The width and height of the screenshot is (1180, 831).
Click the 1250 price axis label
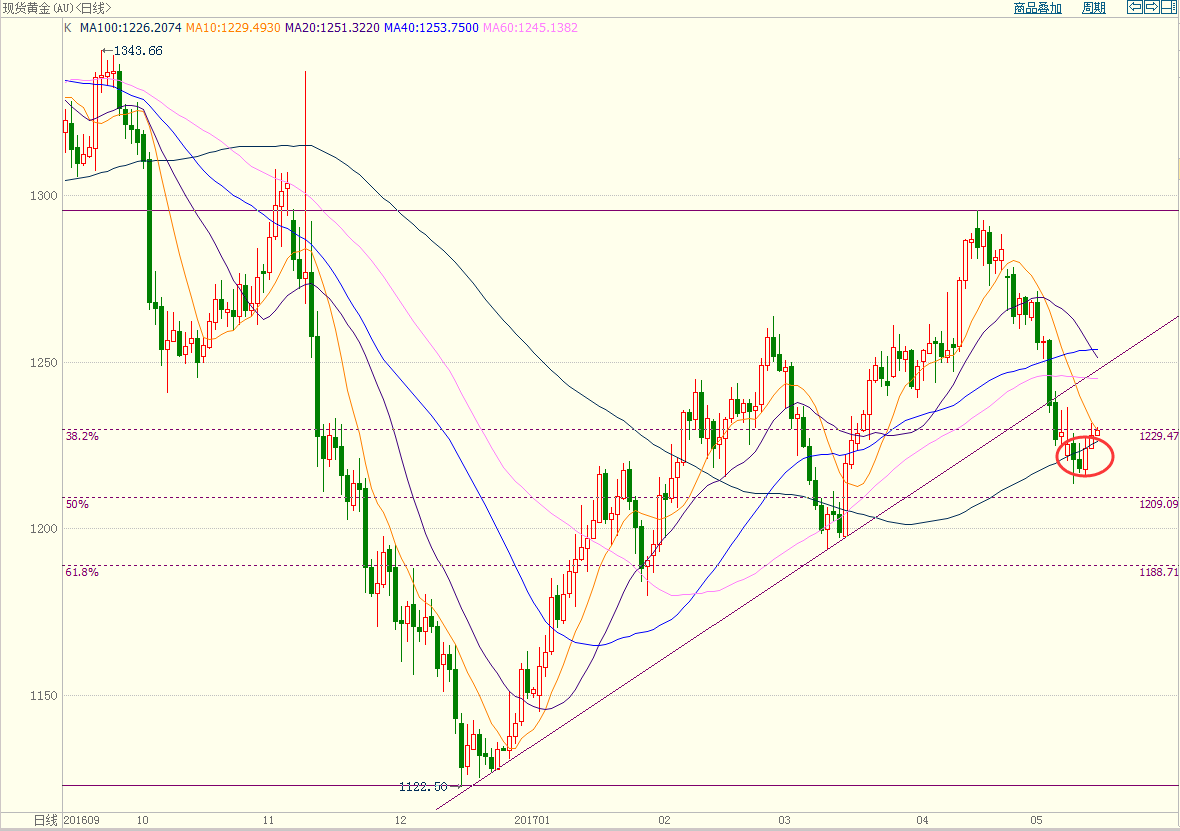[x=44, y=363]
